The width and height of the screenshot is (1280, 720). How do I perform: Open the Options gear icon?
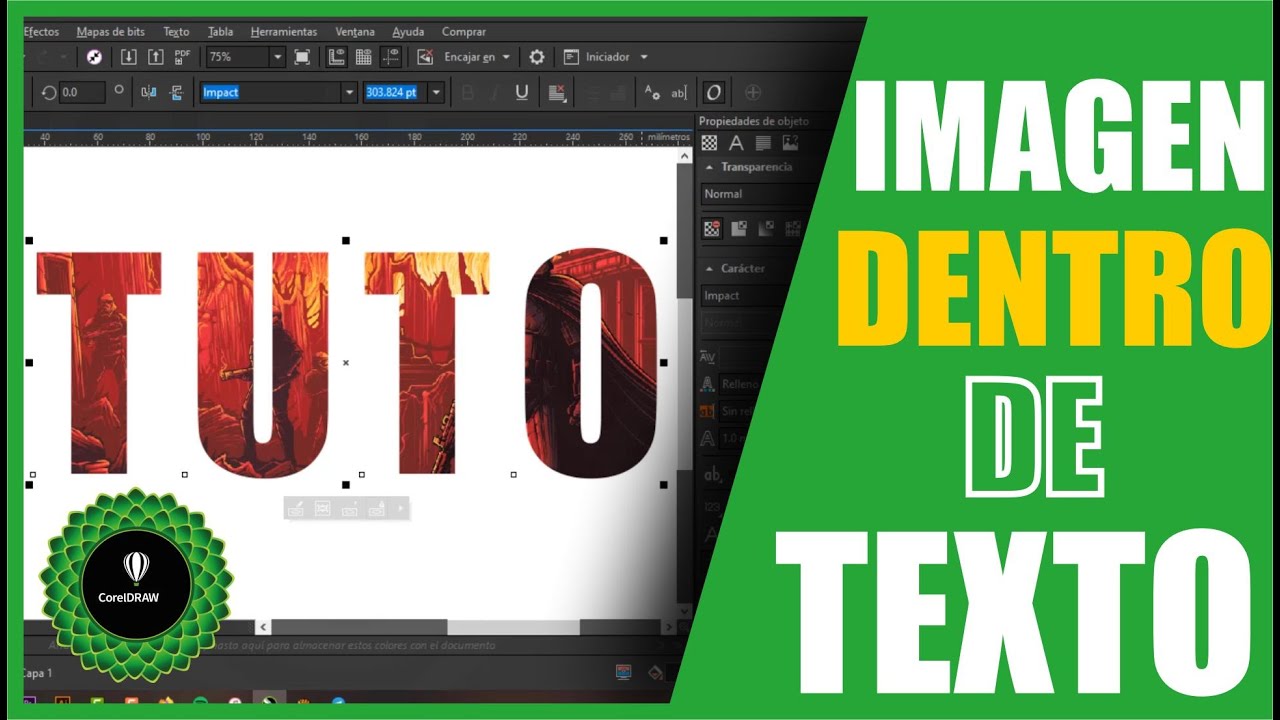(537, 57)
